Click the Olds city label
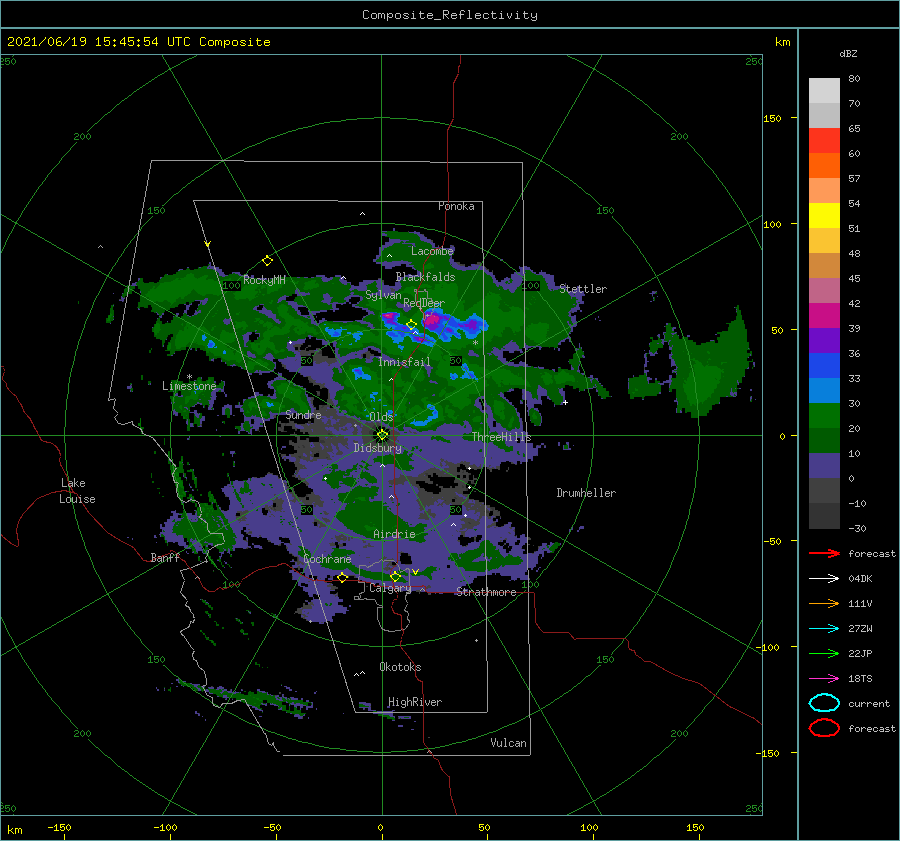The width and height of the screenshot is (900, 841). pyautogui.click(x=381, y=416)
